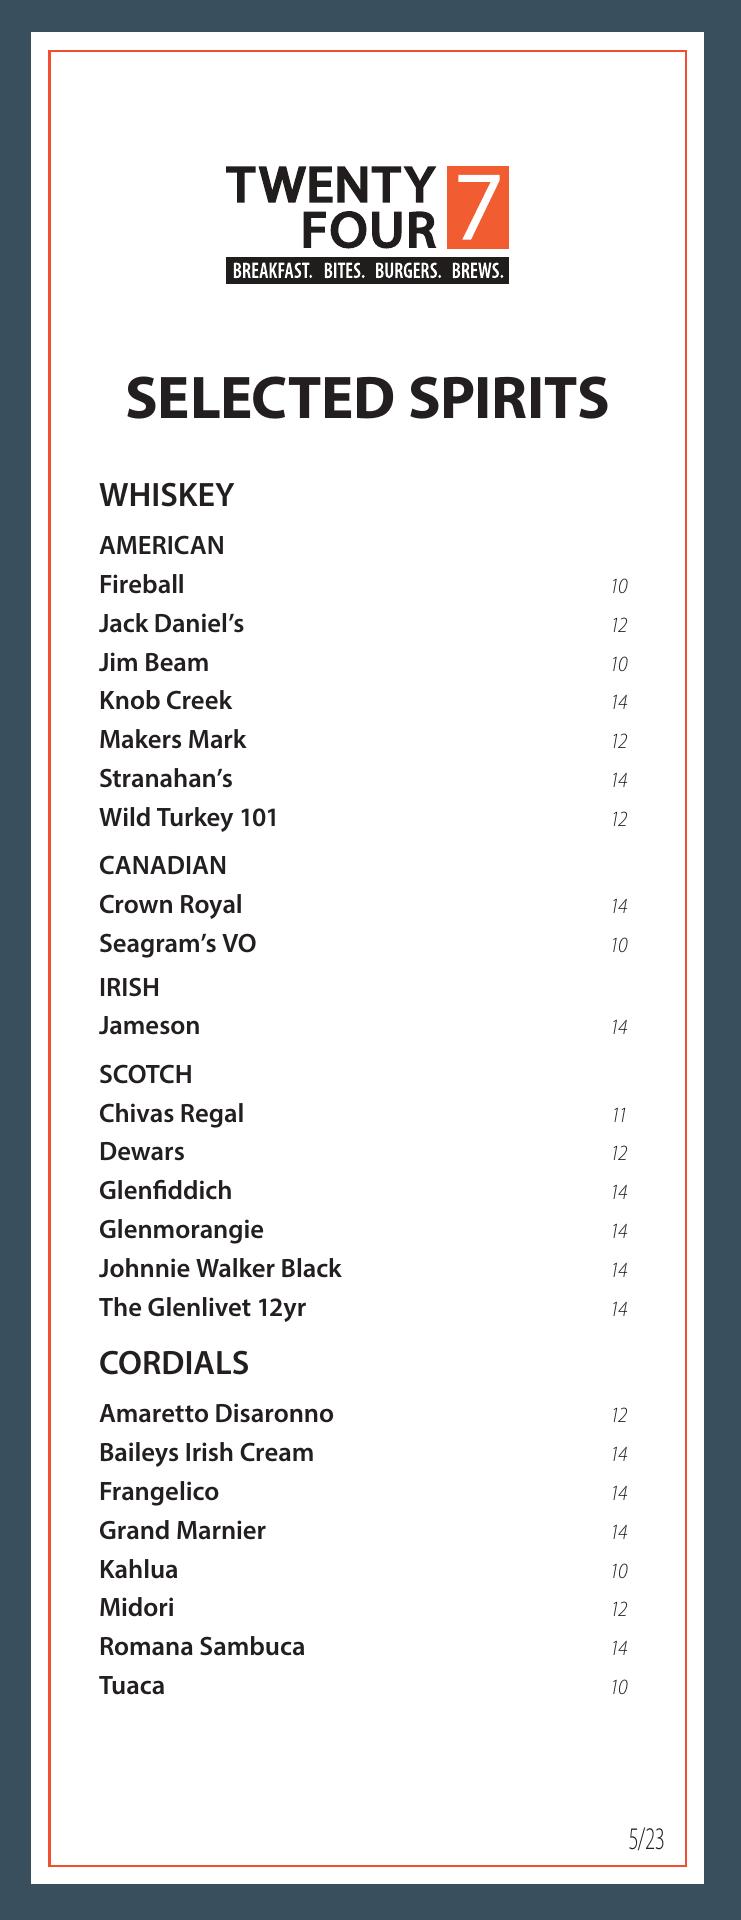Select the Selected Spirits title
741x1920 pixels.
367,398
